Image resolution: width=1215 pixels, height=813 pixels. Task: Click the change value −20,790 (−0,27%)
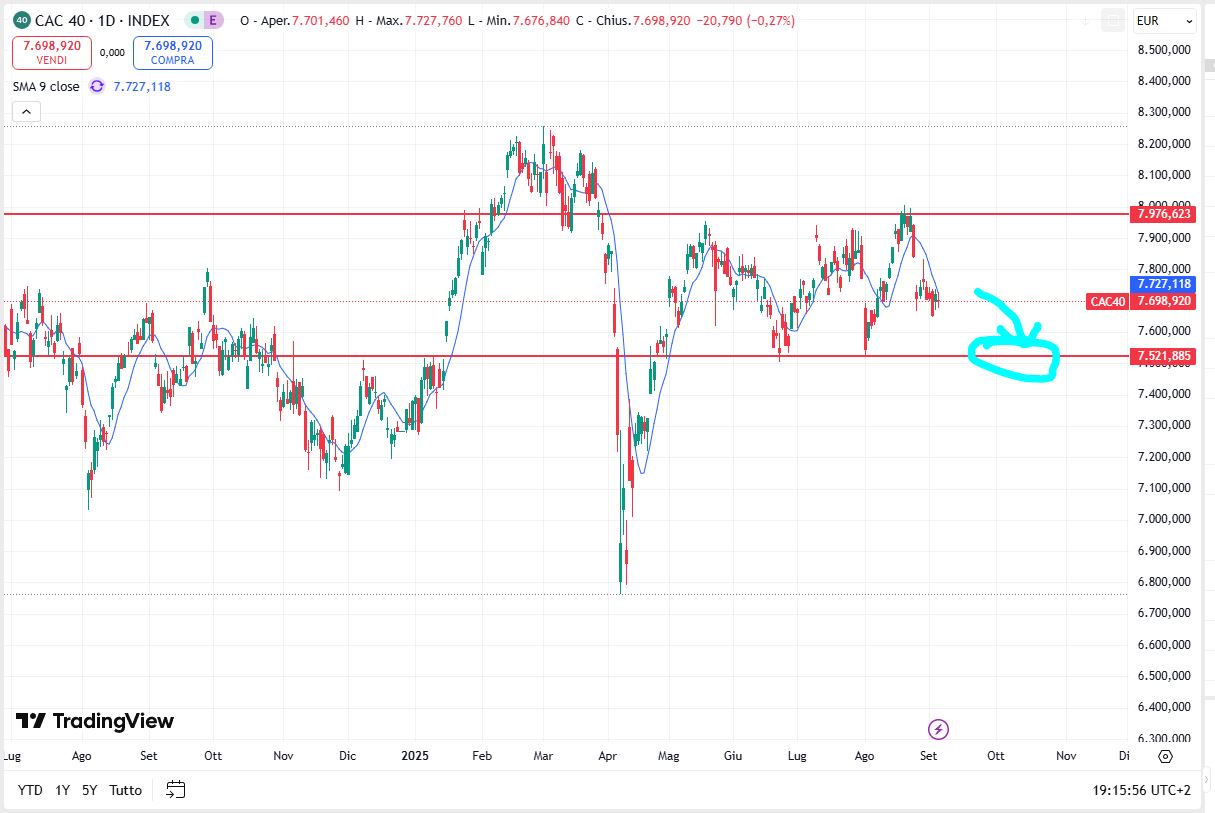click(x=745, y=21)
